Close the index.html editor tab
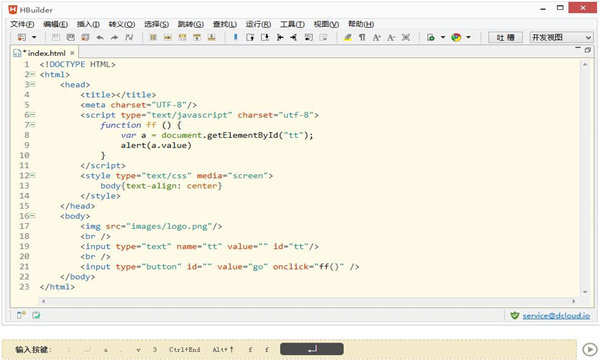Image resolution: width=600 pixels, height=360 pixels. click(x=72, y=53)
